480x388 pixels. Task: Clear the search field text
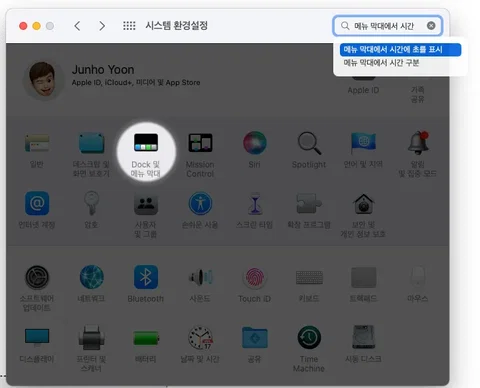click(431, 26)
